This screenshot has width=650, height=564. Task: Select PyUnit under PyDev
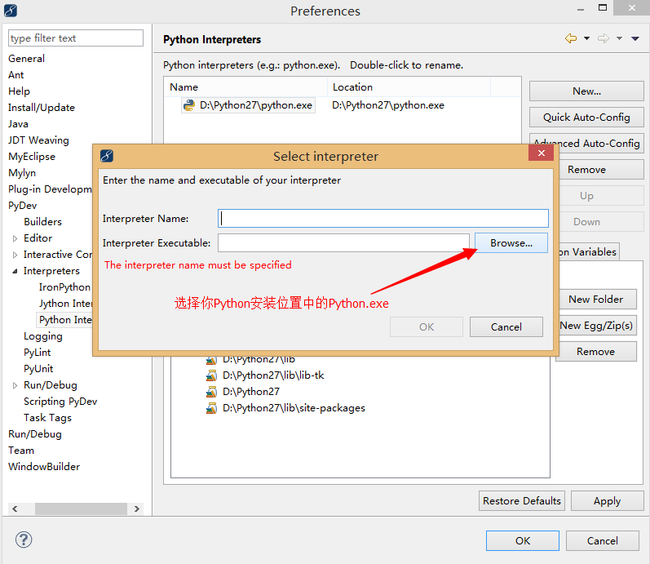click(38, 369)
